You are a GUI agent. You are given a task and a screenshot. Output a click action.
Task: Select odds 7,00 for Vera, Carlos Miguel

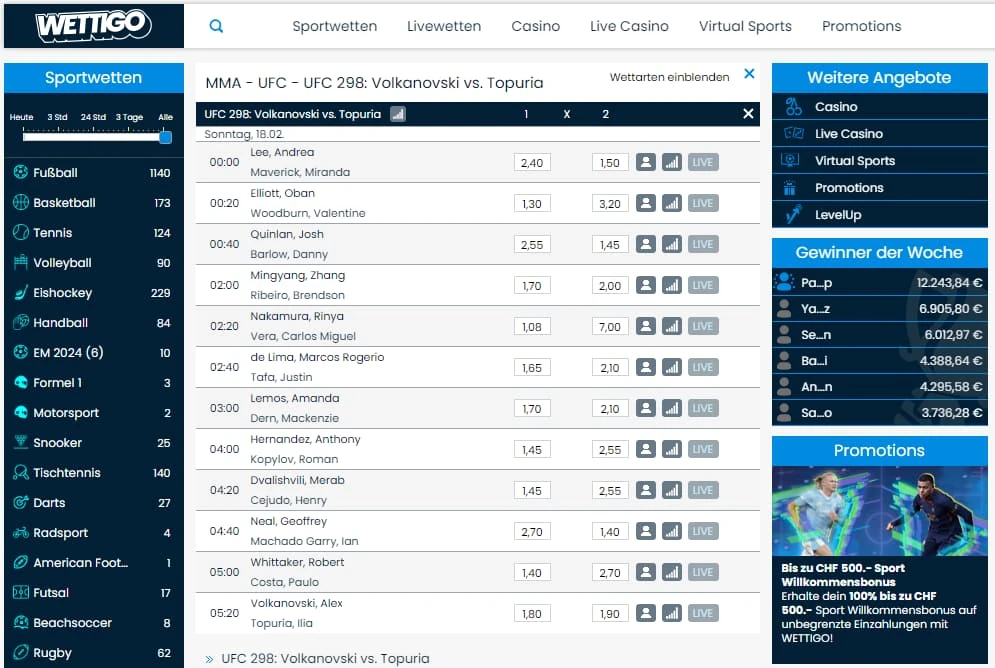pyautogui.click(x=610, y=327)
